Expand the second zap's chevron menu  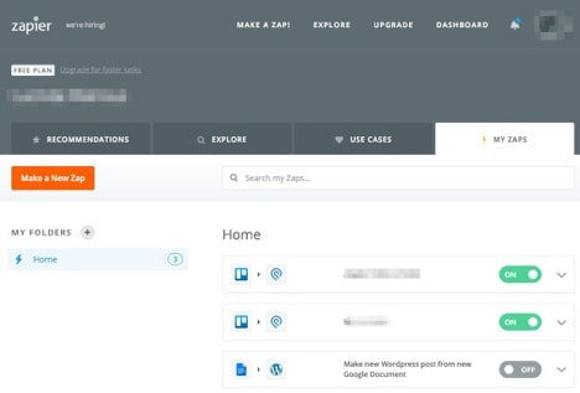pos(561,322)
